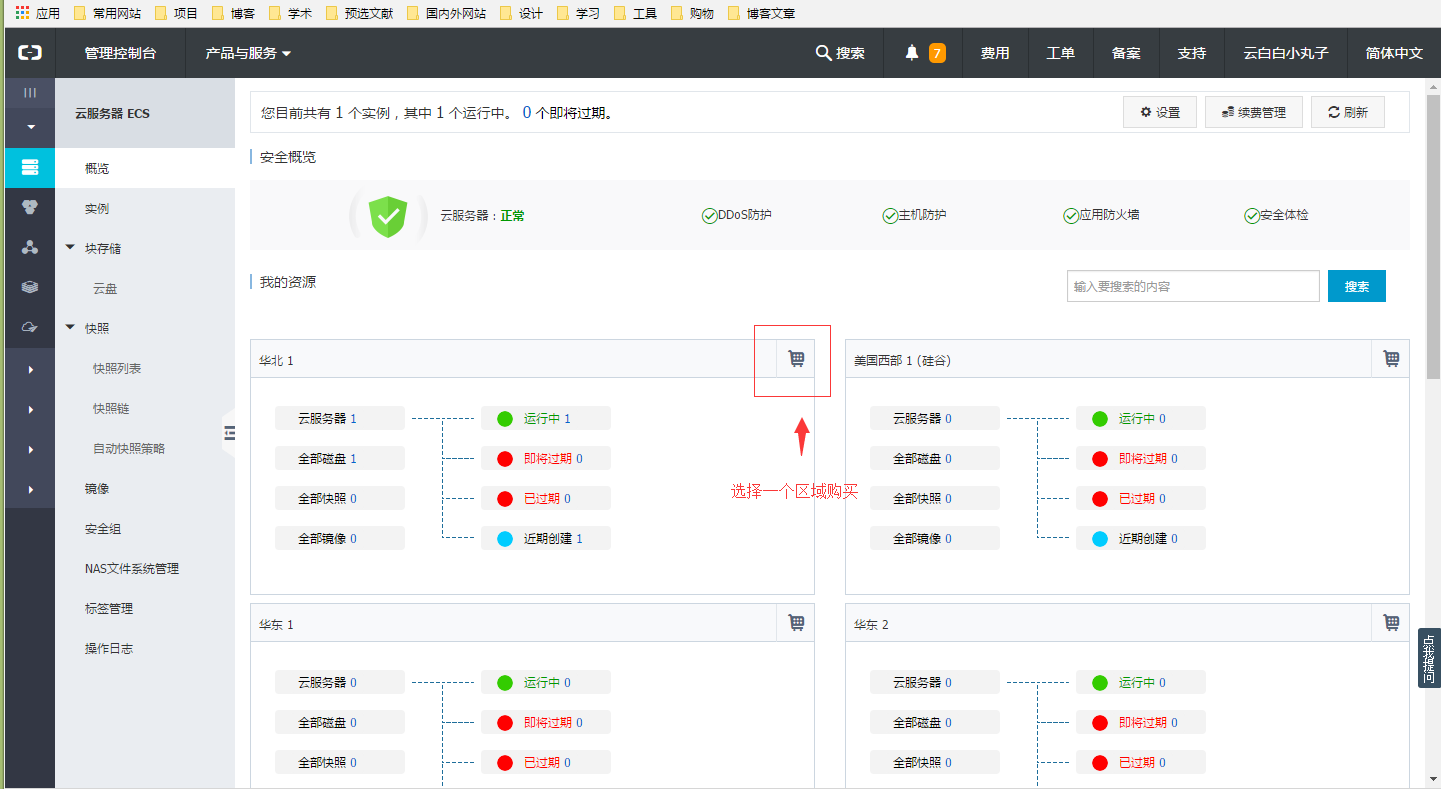Expand the fourth collapsed dark sidebar group

30,489
